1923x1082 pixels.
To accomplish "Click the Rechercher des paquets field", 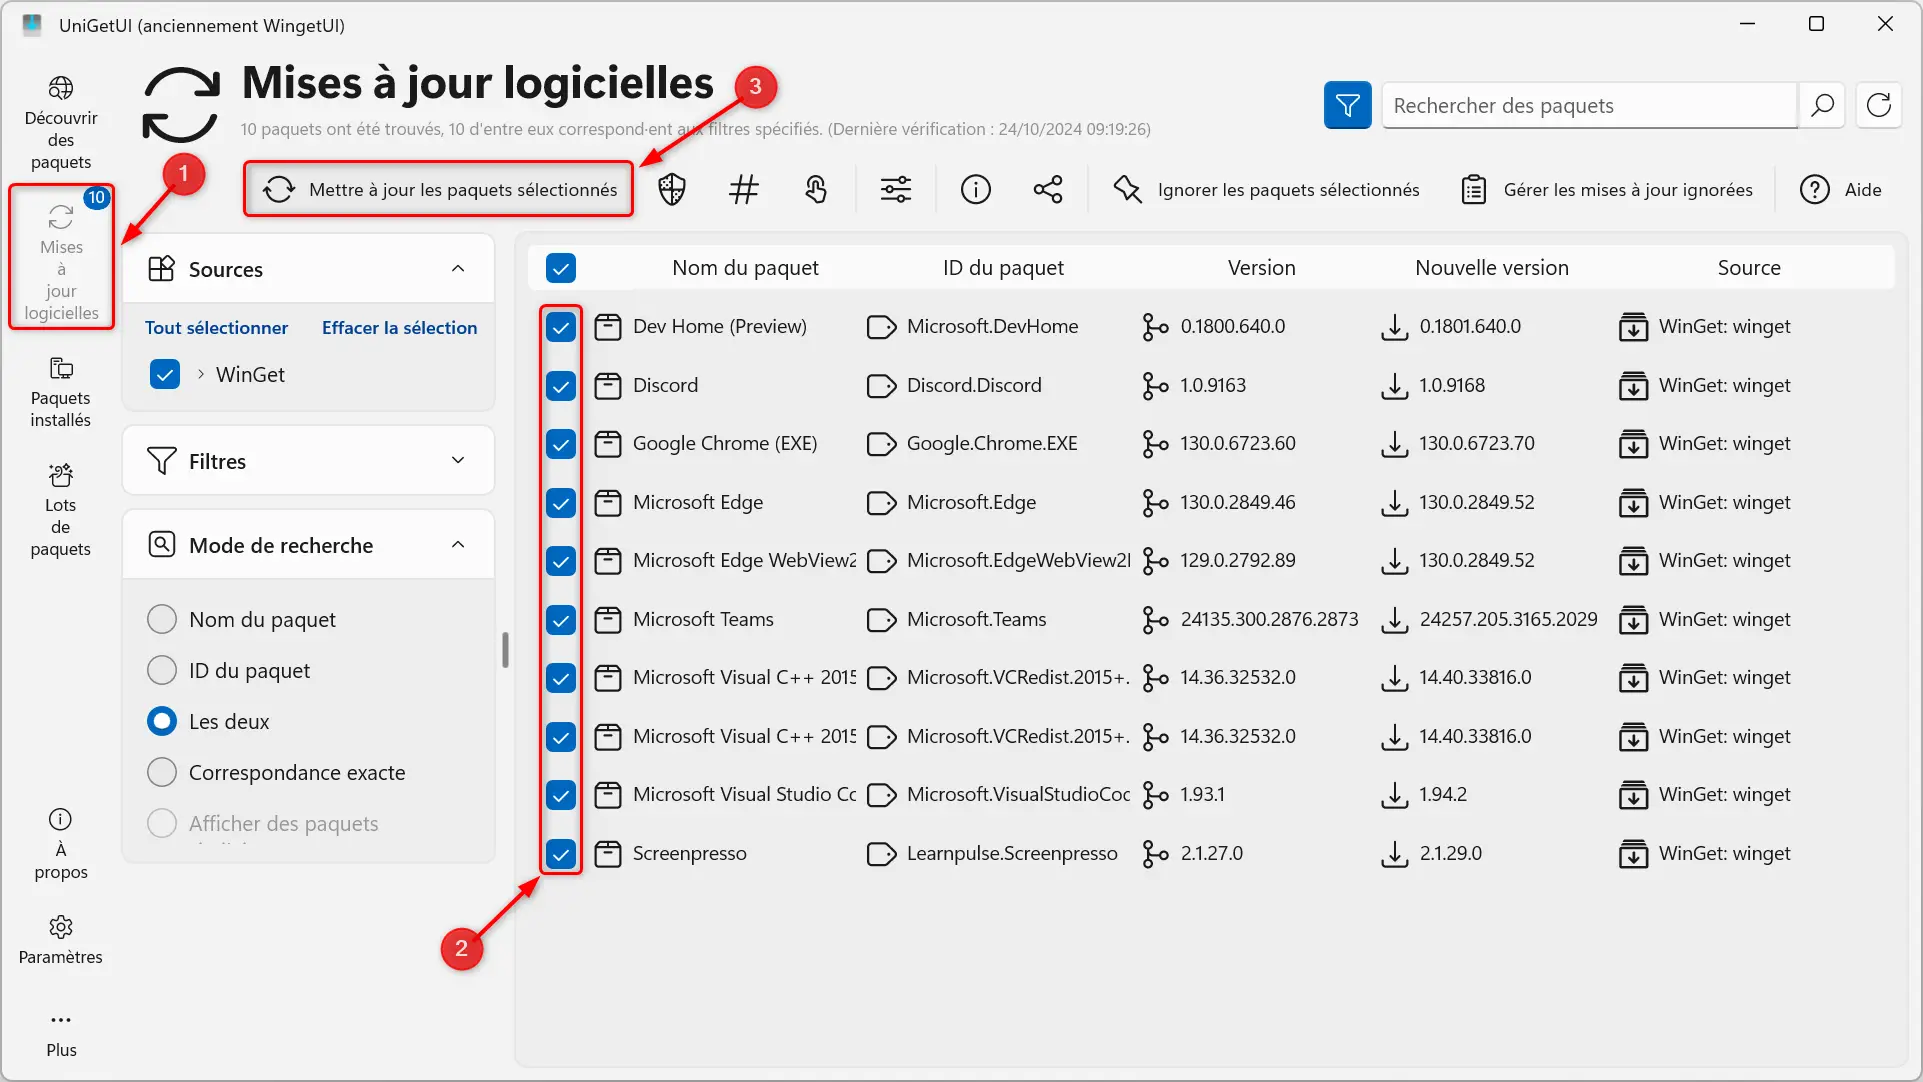I will pyautogui.click(x=1589, y=105).
